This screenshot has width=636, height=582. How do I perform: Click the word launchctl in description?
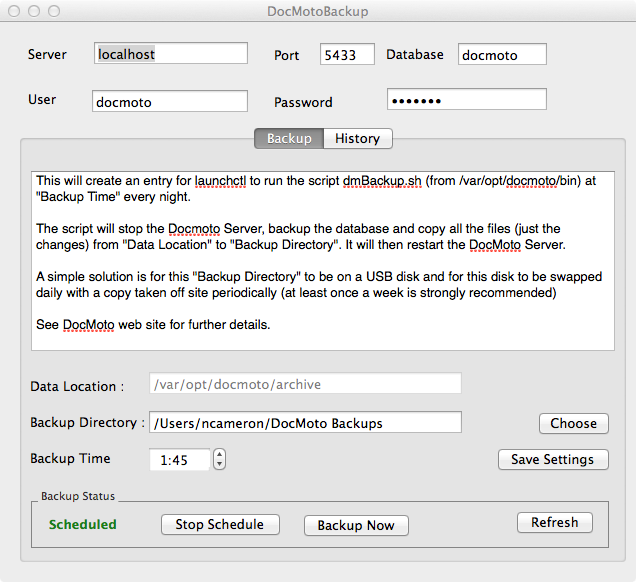point(220,181)
